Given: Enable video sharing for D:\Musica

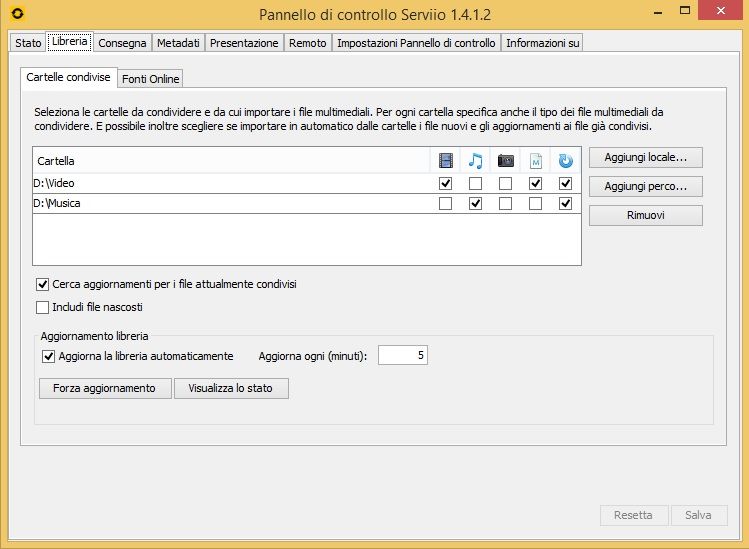Looking at the screenshot, I should (445, 204).
